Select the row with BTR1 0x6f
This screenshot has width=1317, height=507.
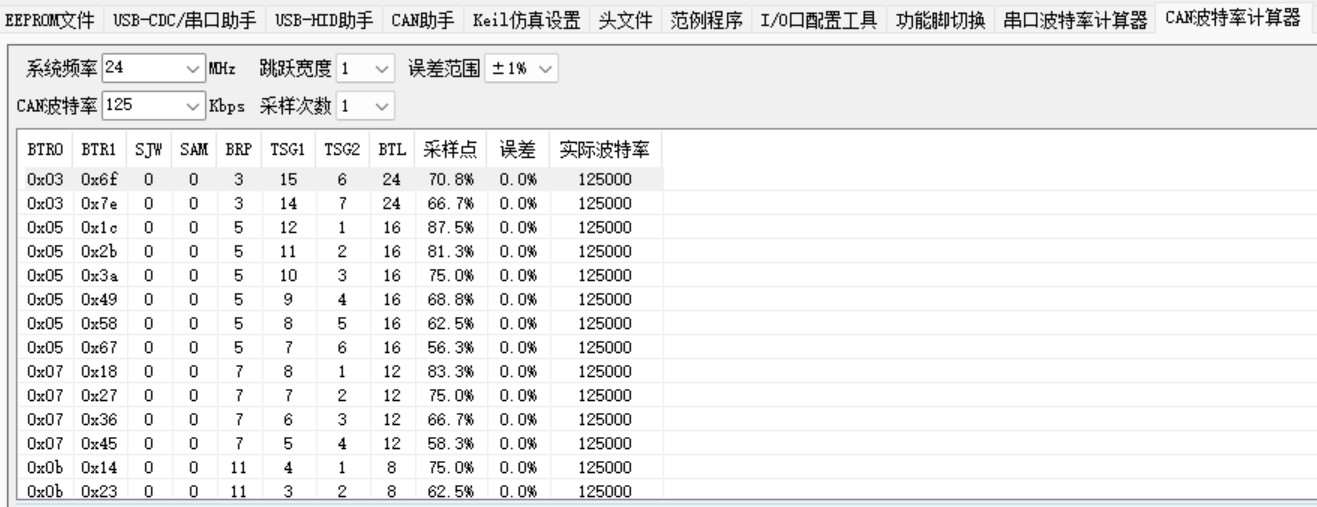point(341,179)
